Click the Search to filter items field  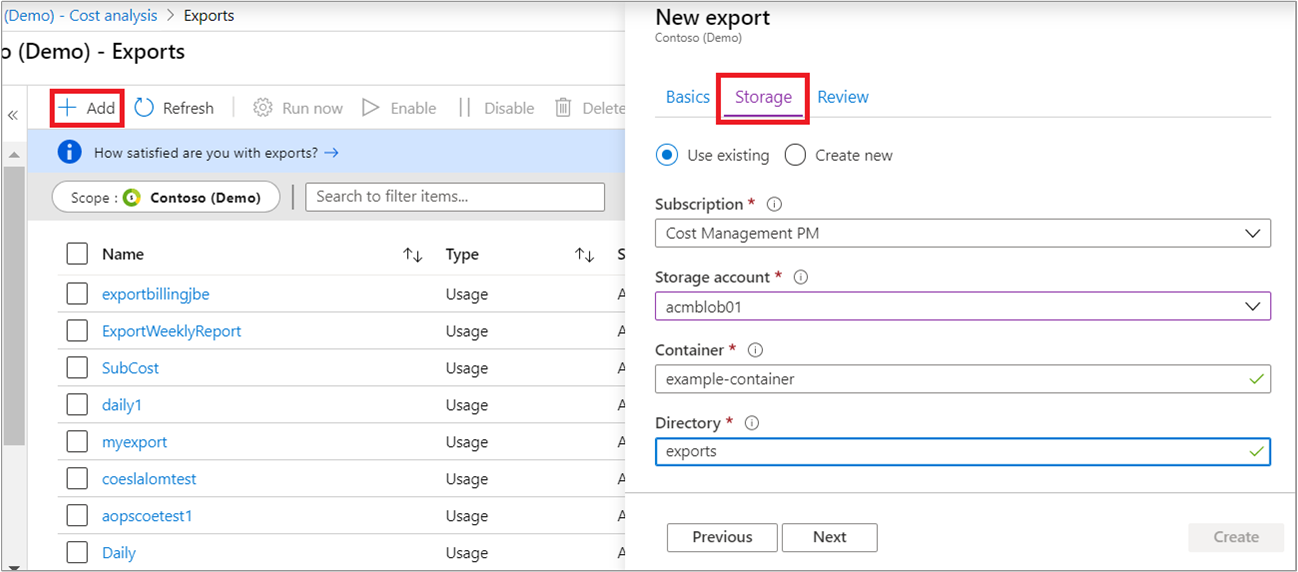tap(455, 197)
